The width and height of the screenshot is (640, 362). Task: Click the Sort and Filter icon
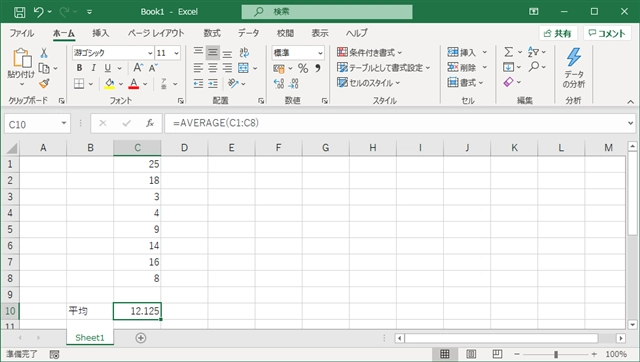(533, 52)
